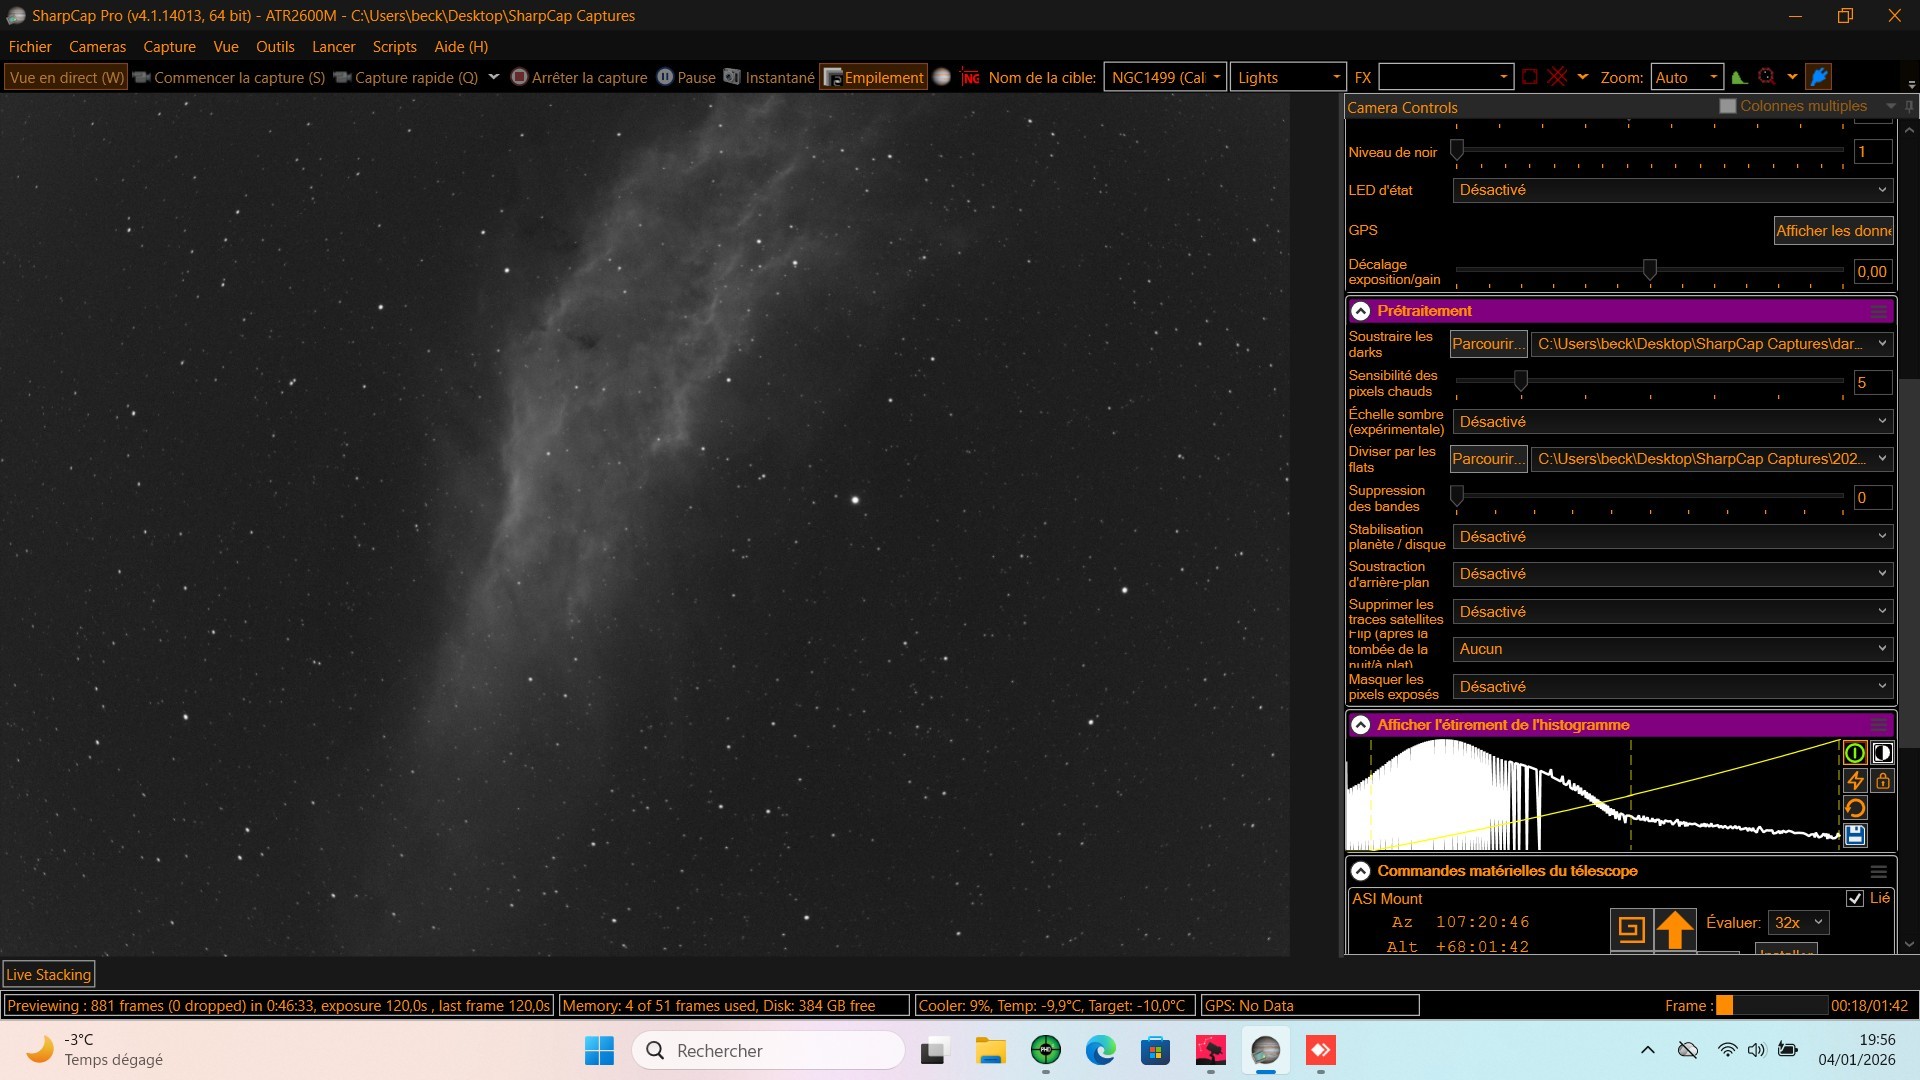
Task: Click the Niveau de noir slider handle
Action: 1457,150
